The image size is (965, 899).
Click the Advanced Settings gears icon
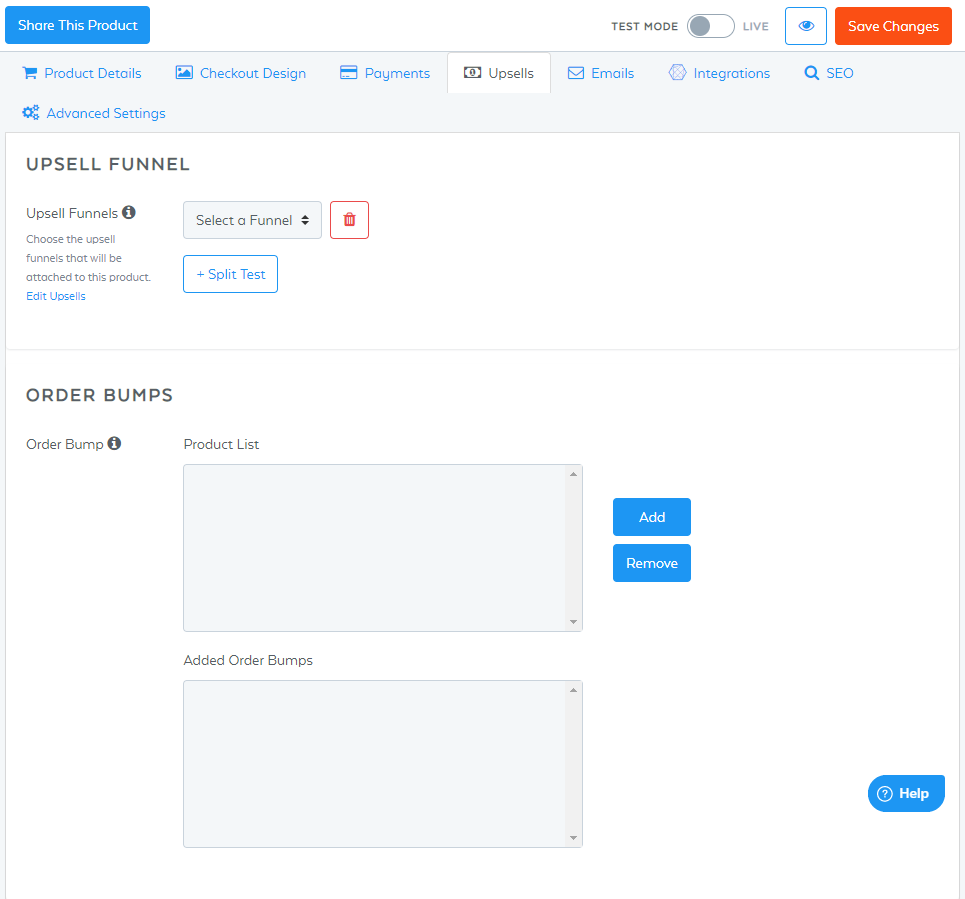click(x=31, y=113)
